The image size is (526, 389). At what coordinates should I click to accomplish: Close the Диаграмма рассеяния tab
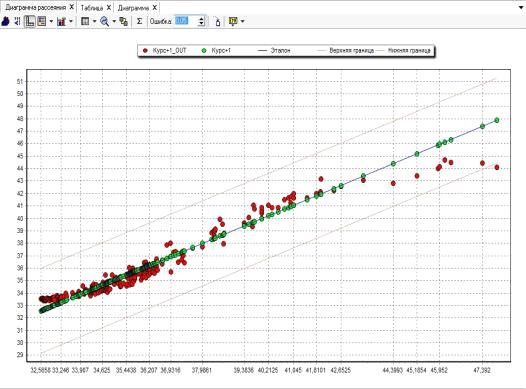tap(71, 7)
